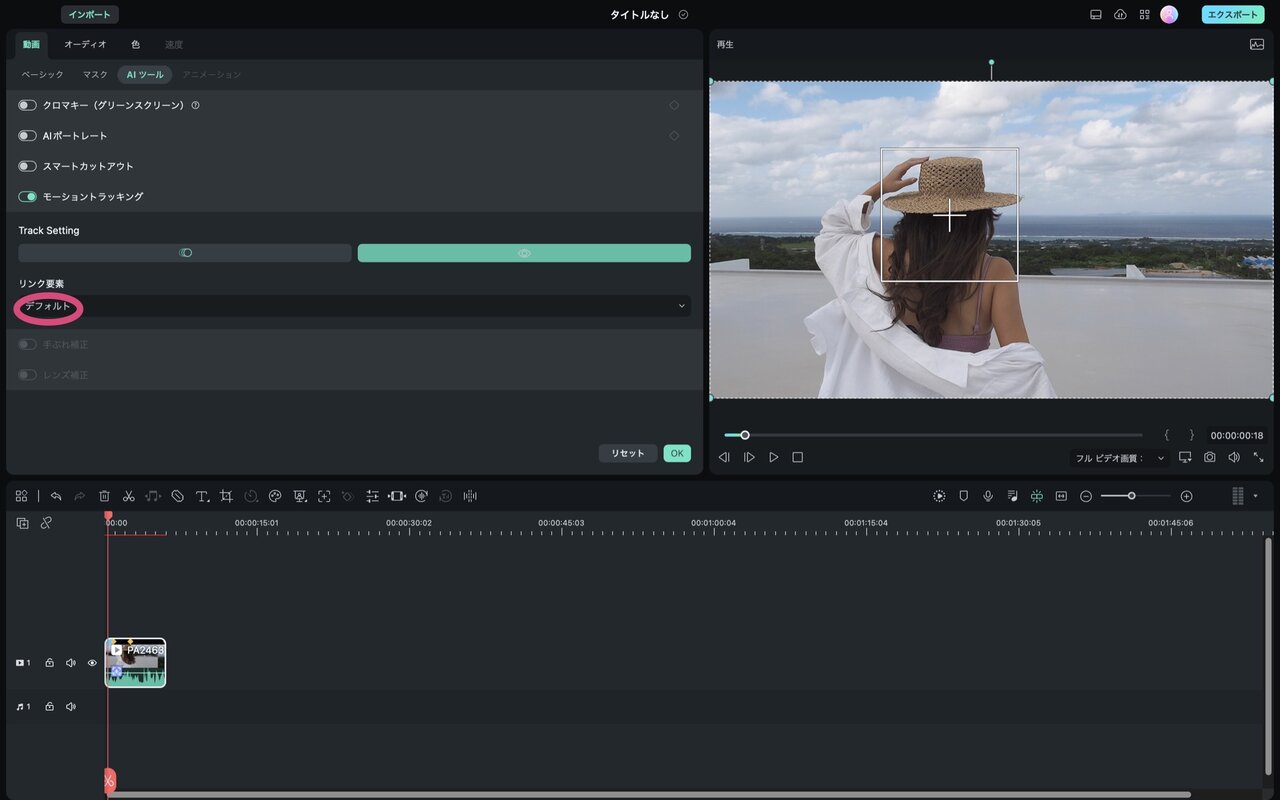Take a snapshot with camera icon
Image resolution: width=1280 pixels, height=800 pixels.
[x=1210, y=457]
